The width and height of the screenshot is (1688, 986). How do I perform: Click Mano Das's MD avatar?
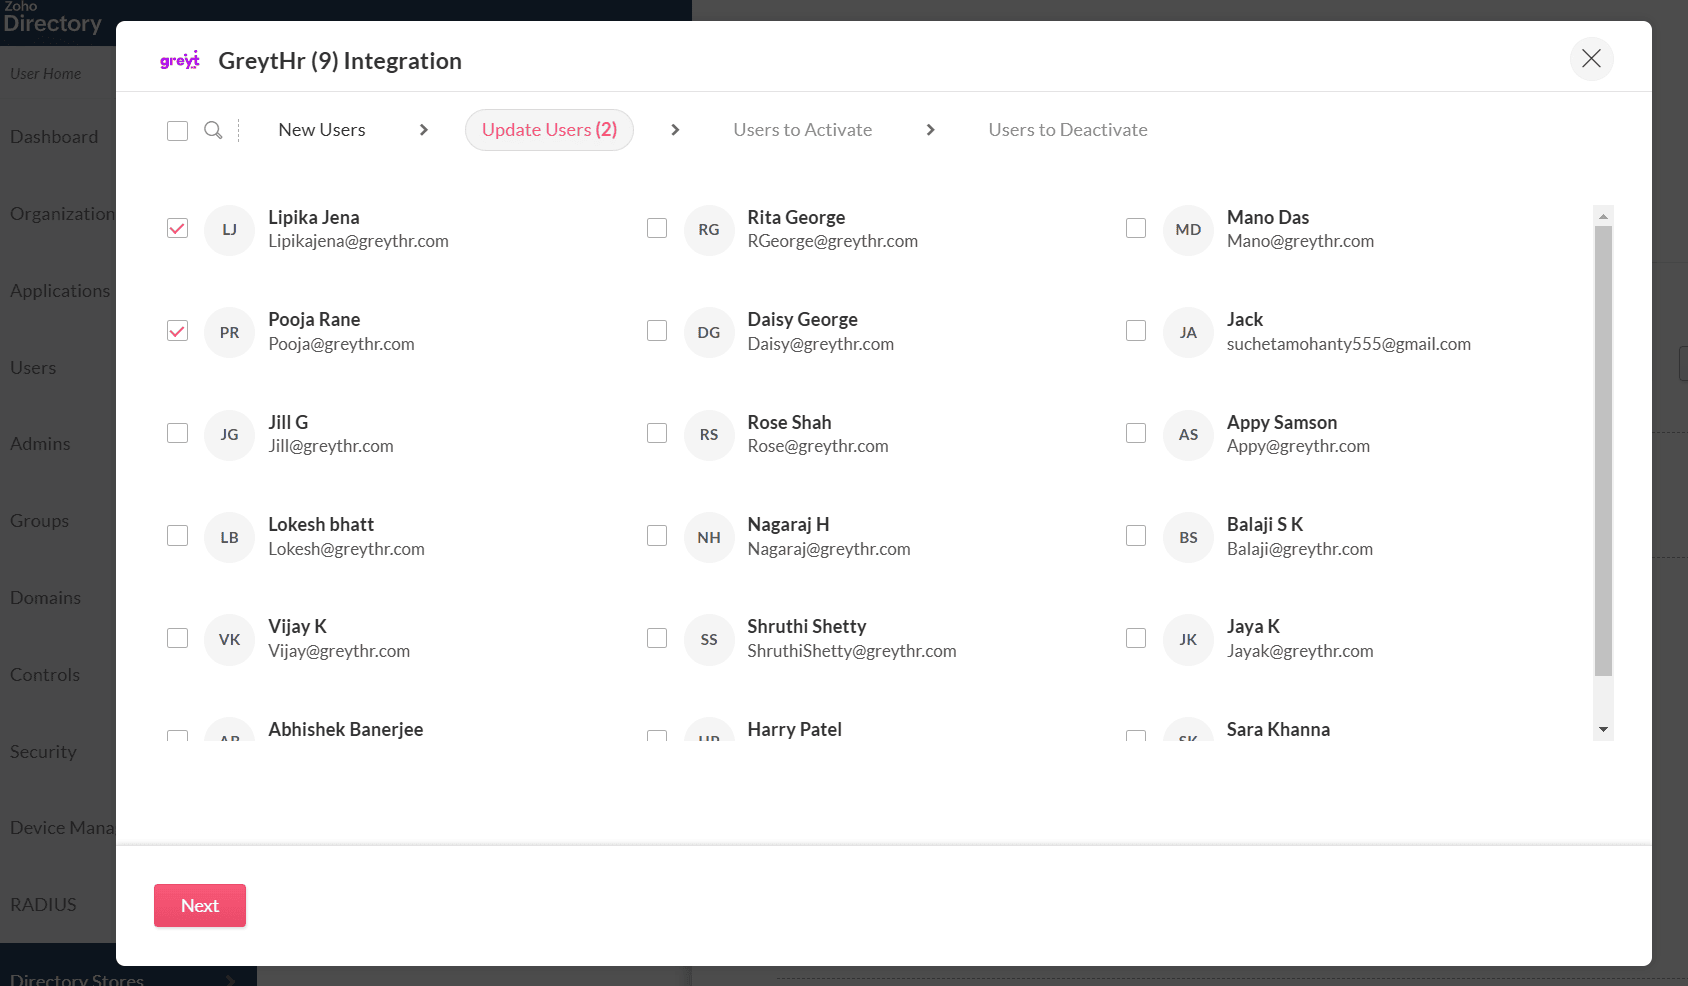[1188, 230]
